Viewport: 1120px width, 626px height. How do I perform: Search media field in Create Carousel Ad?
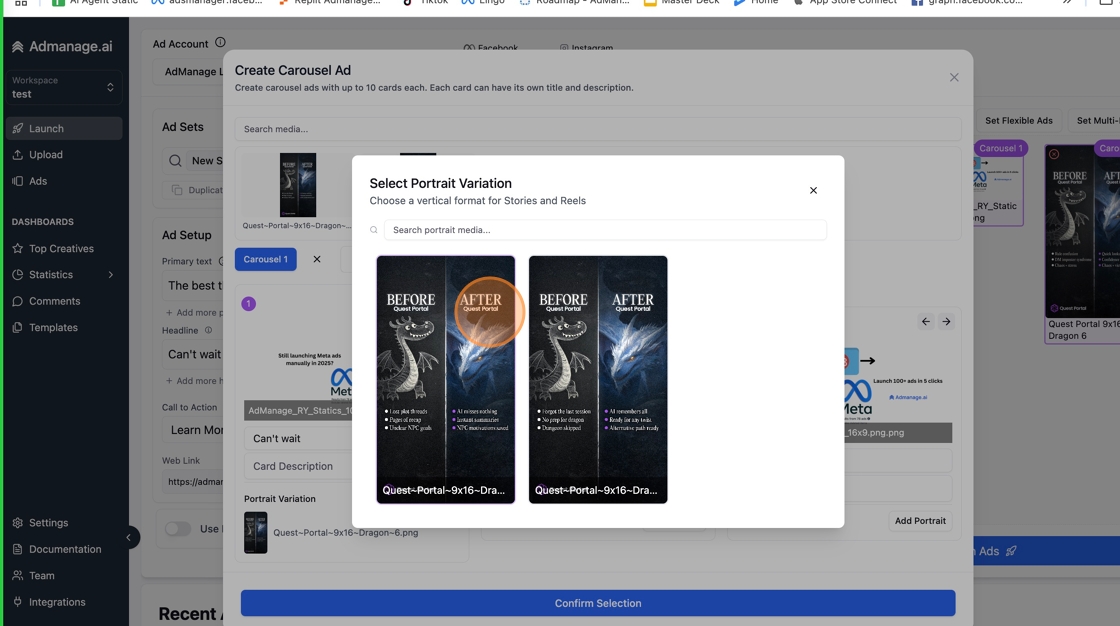(598, 129)
